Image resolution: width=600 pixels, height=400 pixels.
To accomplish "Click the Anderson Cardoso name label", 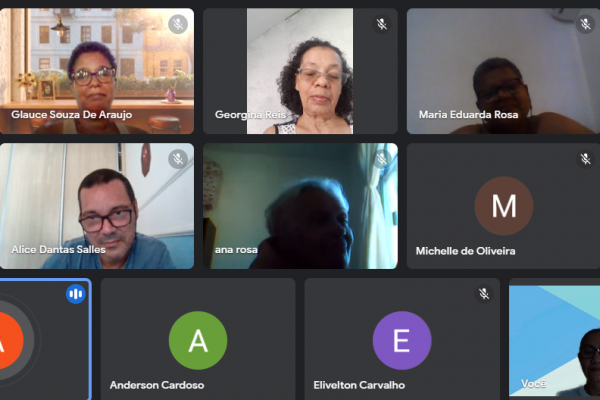I will coord(157,385).
